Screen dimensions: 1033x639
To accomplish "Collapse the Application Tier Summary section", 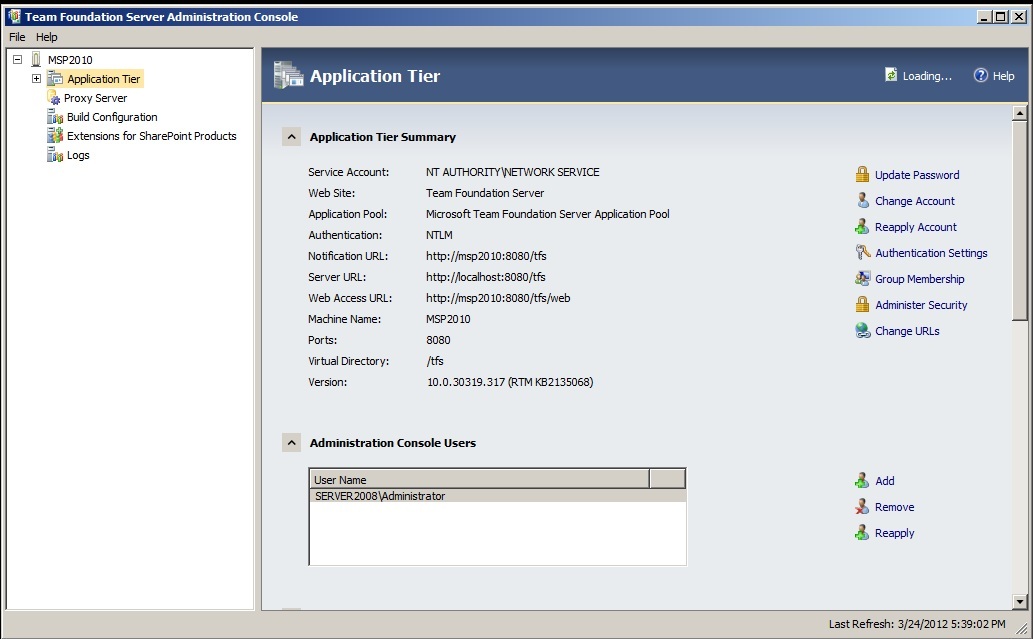I will tap(291, 137).
